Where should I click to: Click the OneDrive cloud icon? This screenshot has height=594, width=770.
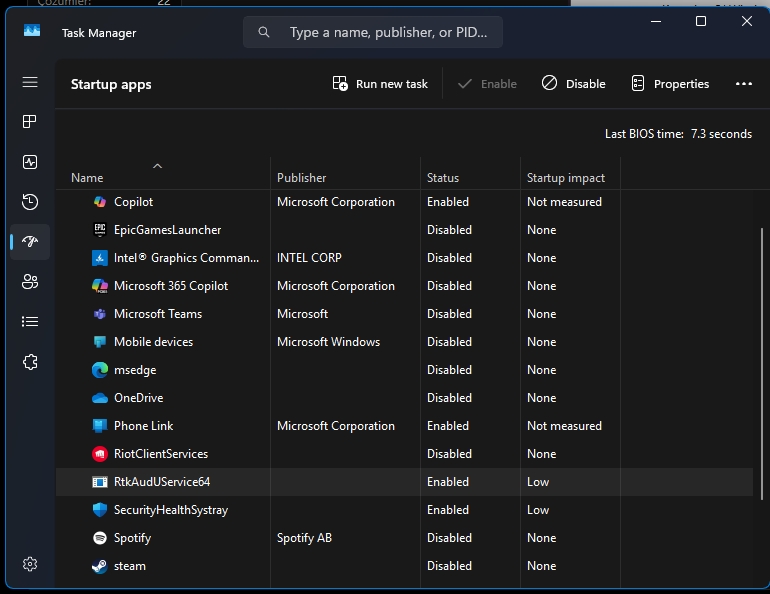click(100, 398)
